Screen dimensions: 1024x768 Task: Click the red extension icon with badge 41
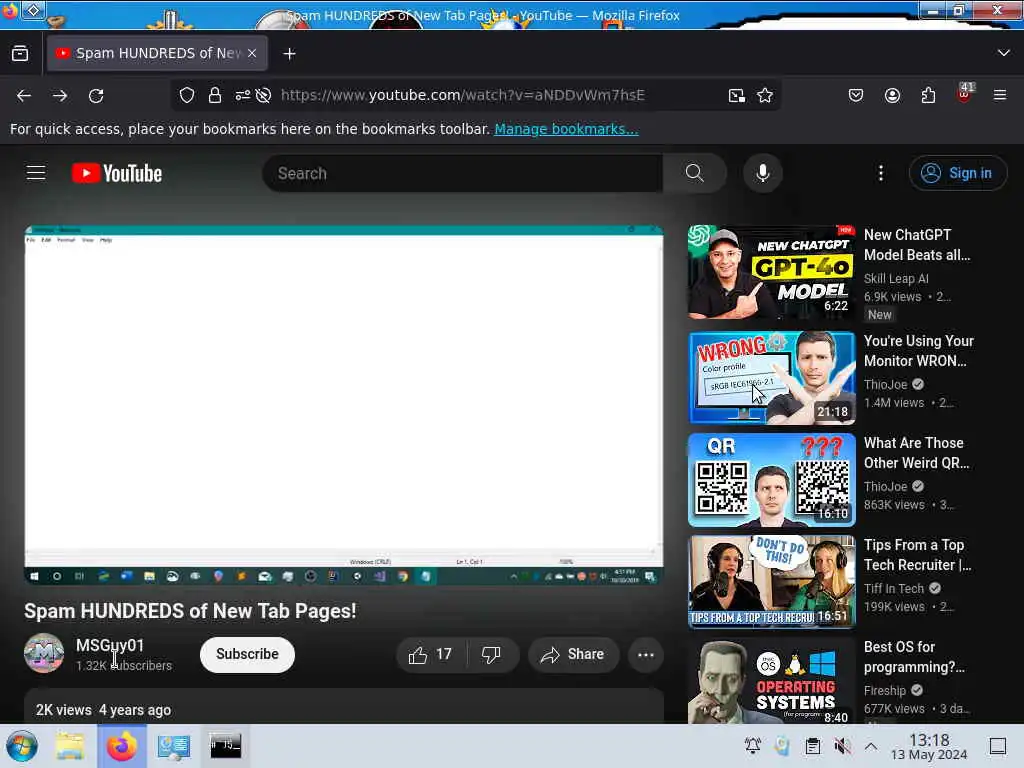[965, 93]
